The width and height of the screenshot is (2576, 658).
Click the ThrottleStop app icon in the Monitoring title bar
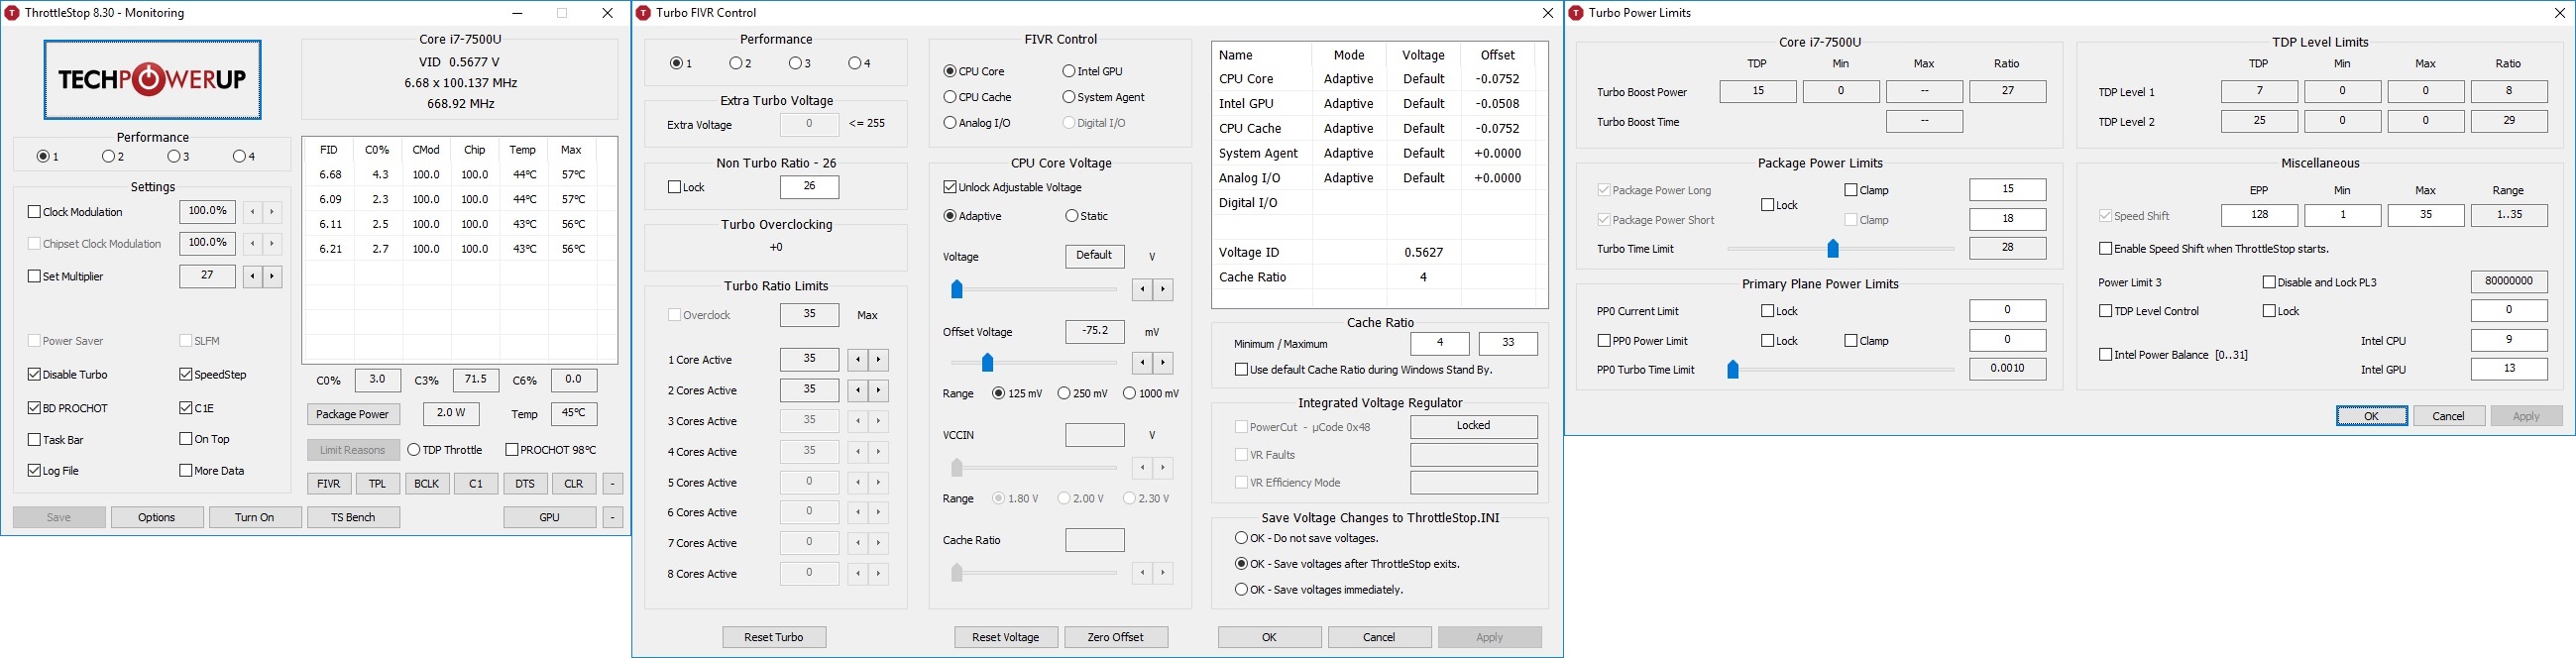(x=12, y=13)
